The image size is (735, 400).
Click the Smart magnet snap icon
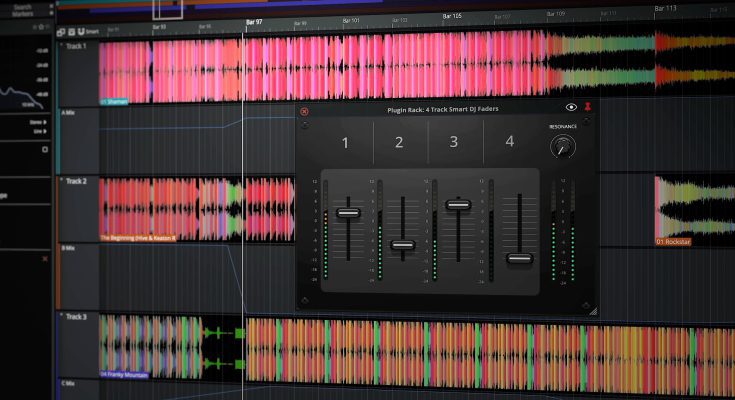(80, 32)
